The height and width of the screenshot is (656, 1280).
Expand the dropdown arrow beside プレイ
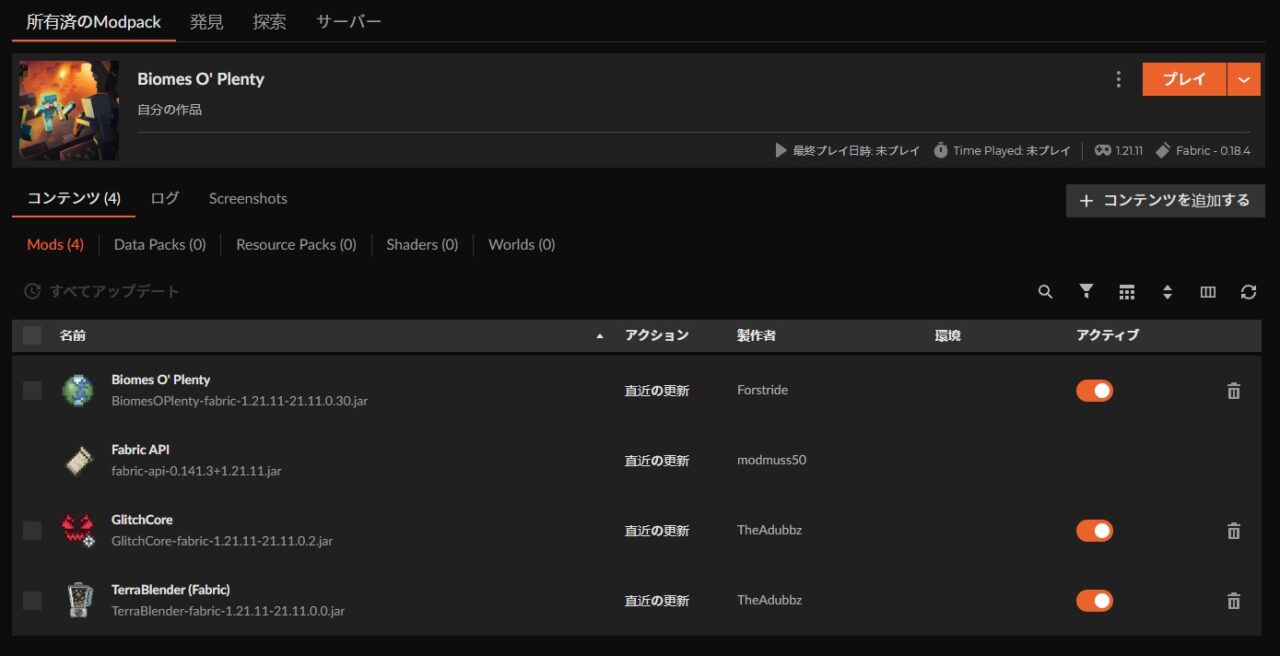1244,80
